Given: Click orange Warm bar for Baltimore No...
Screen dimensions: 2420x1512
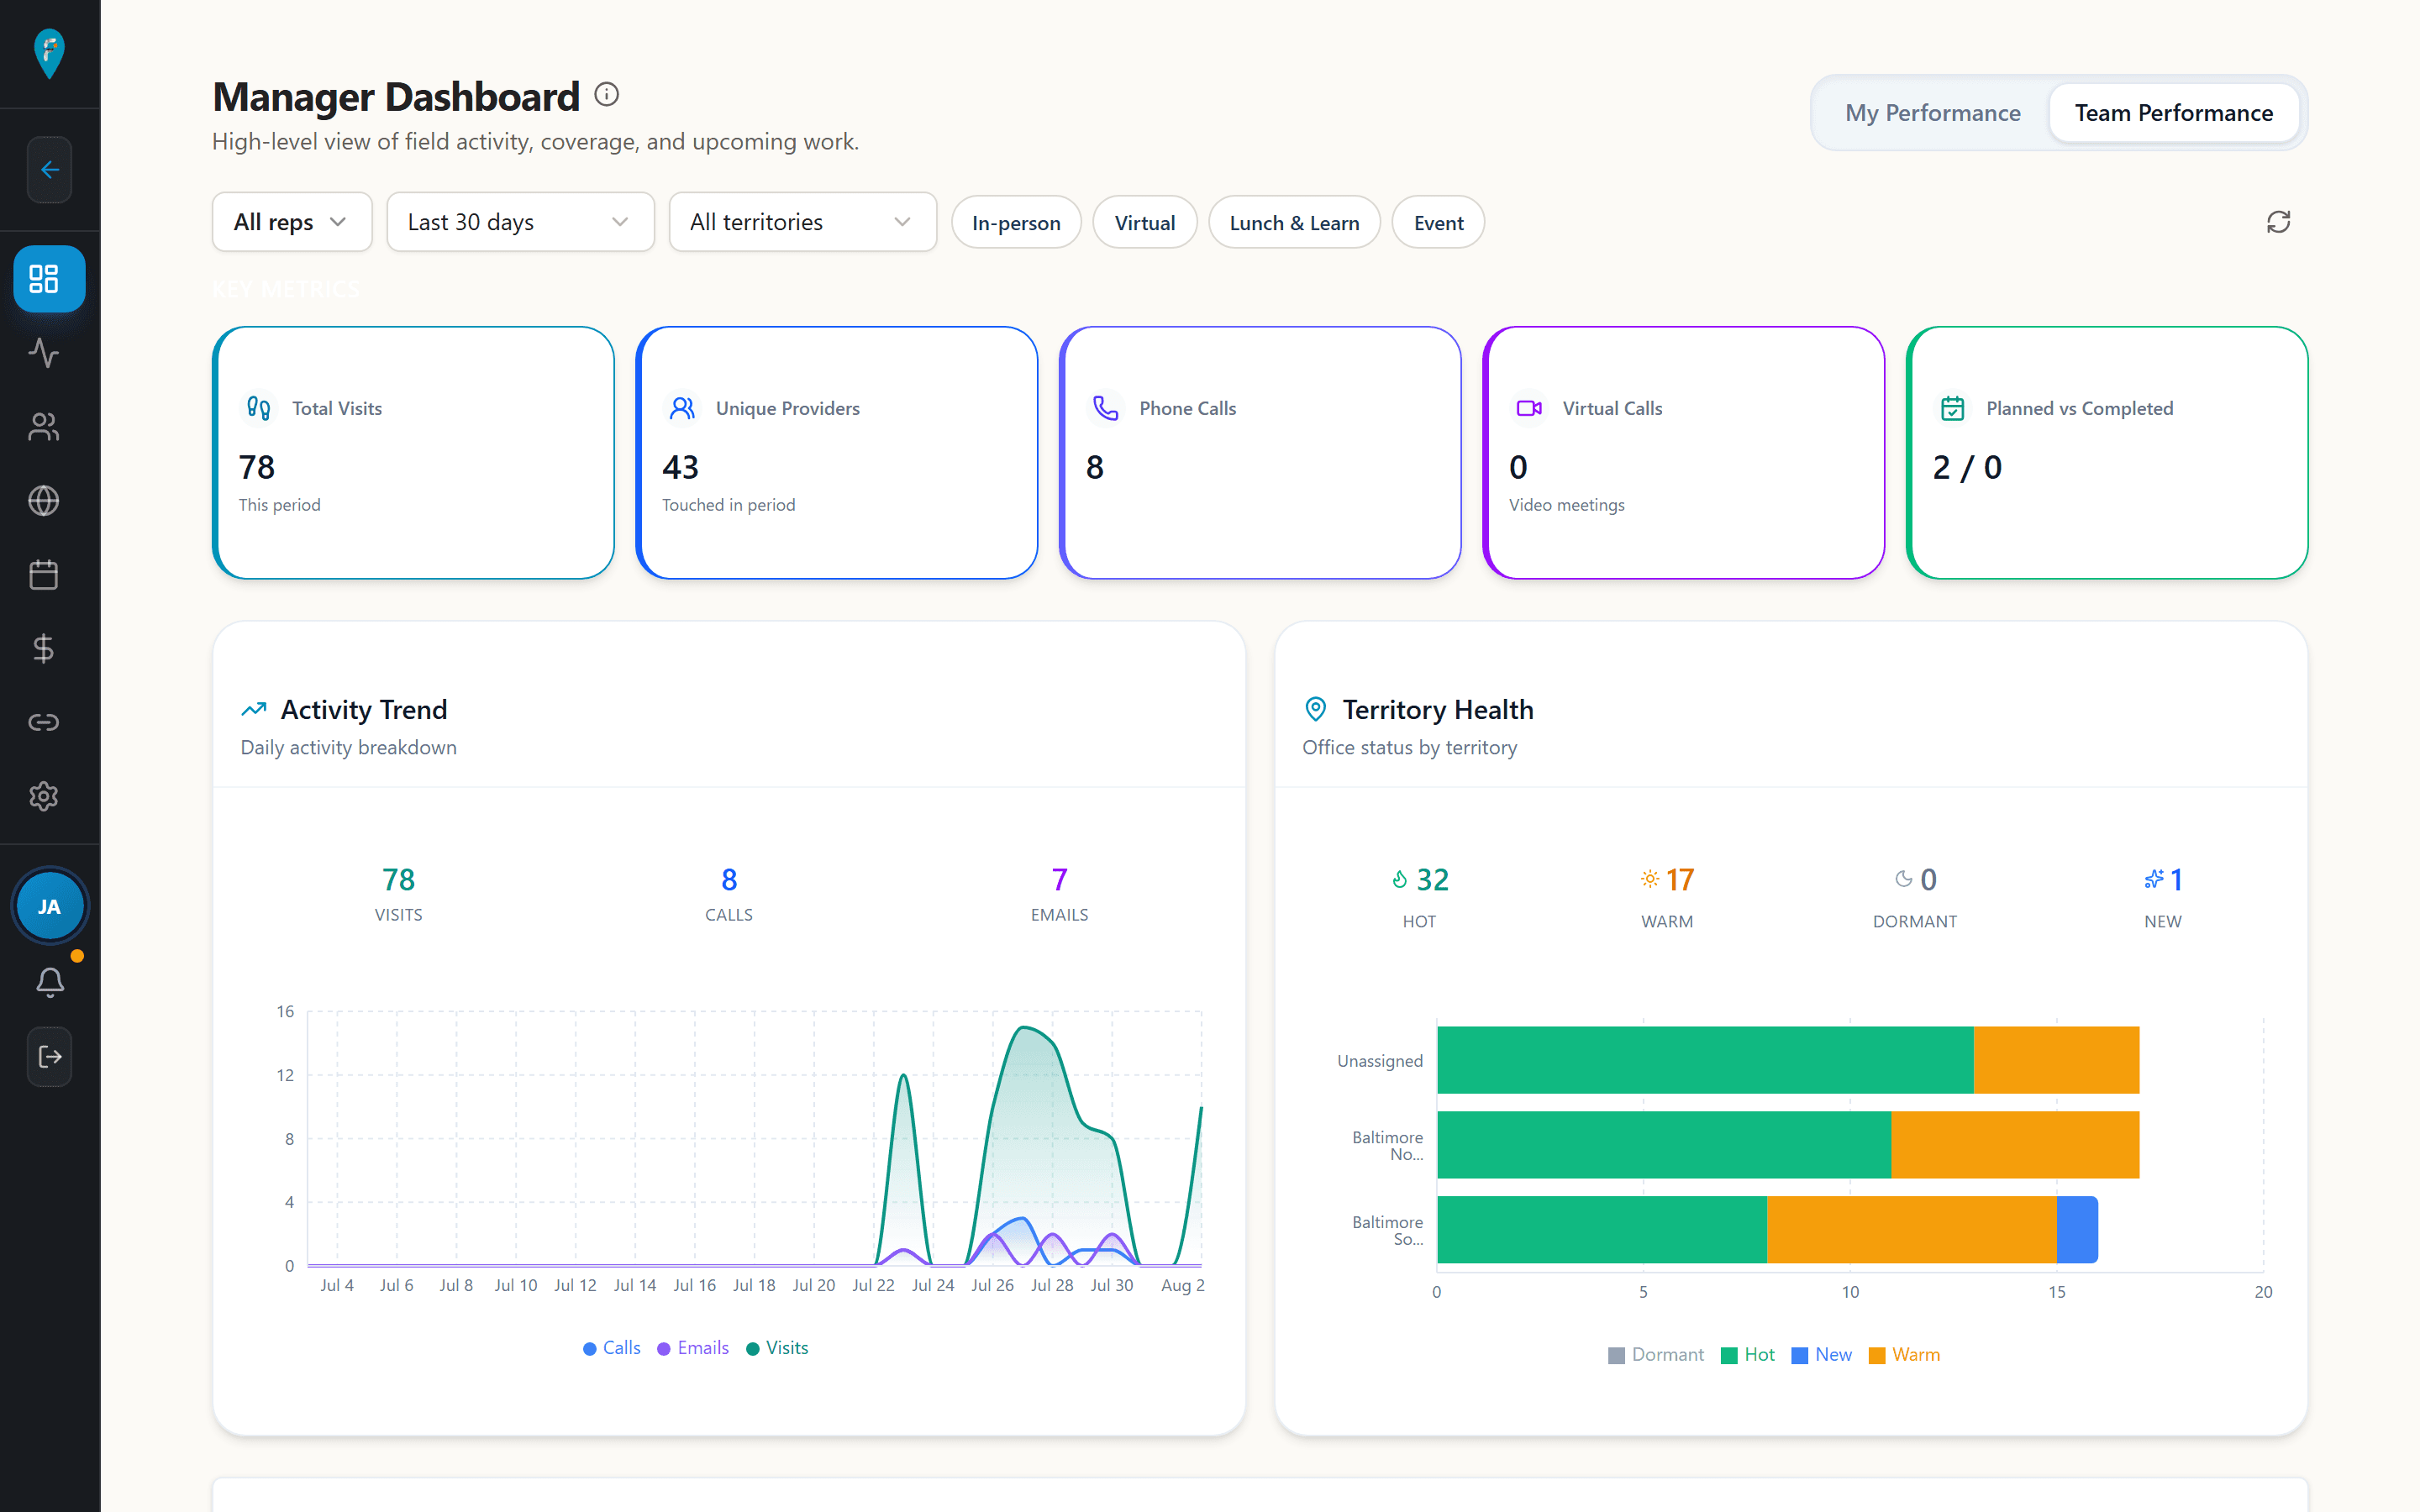Looking at the screenshot, I should click(x=2015, y=1145).
